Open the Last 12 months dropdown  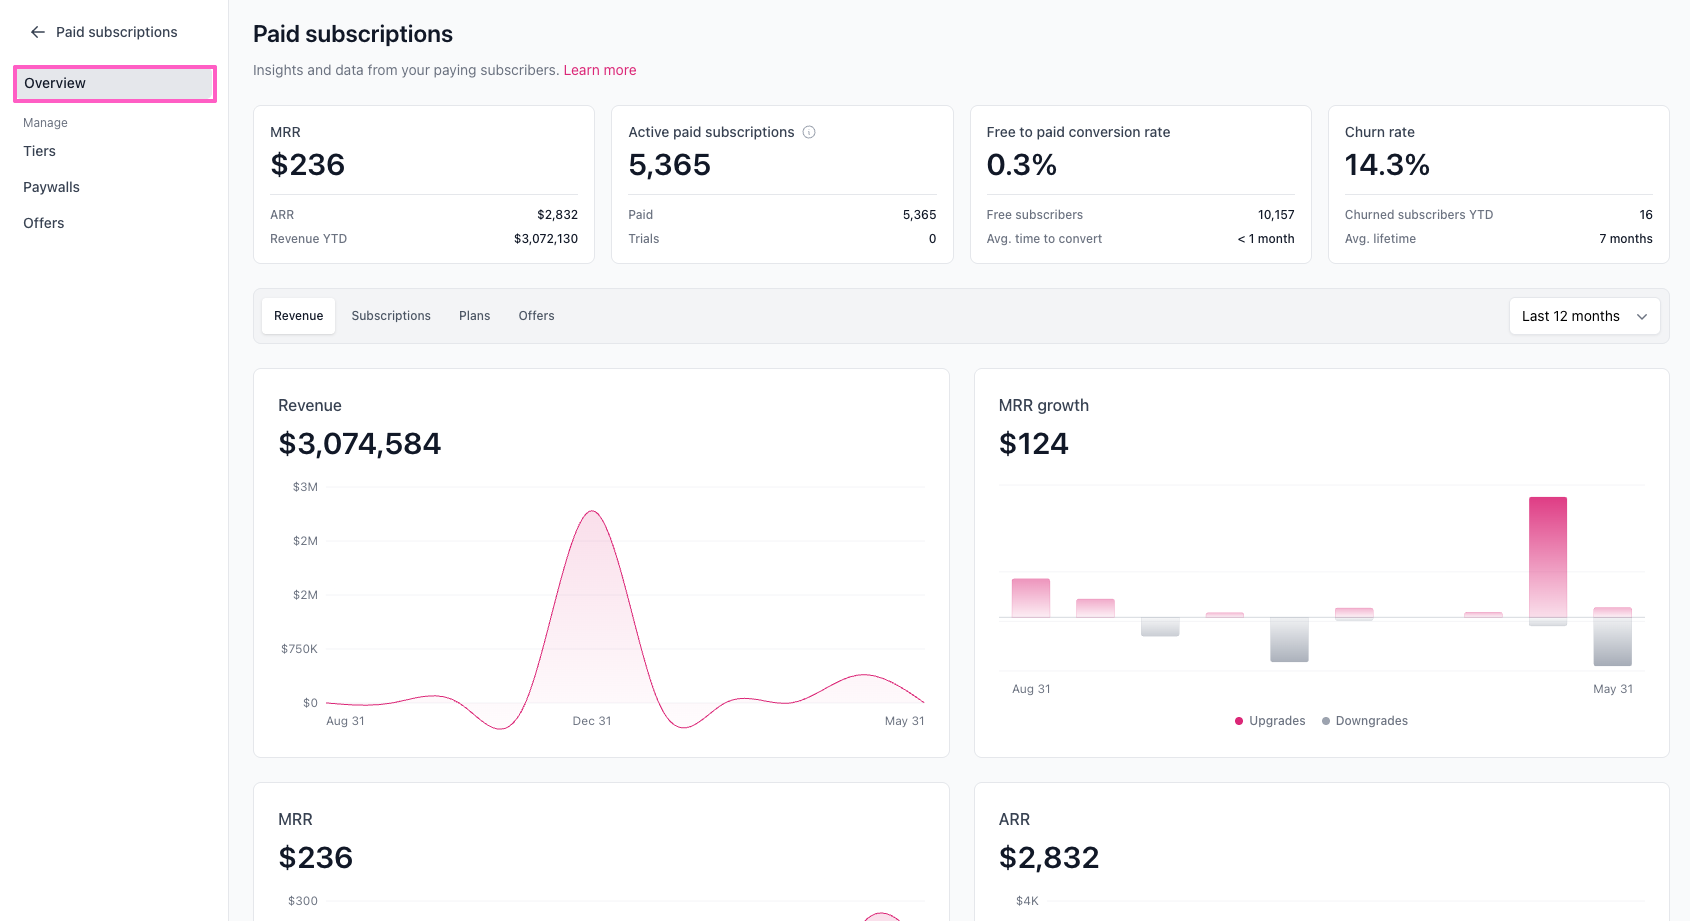tap(1584, 316)
